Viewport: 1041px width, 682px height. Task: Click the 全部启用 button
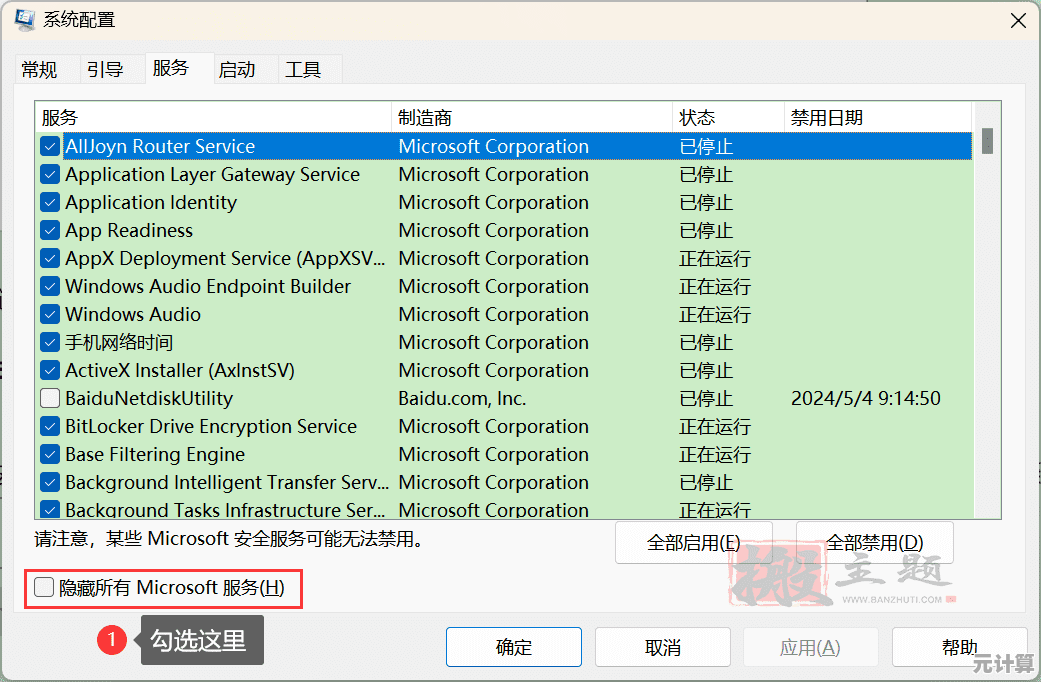pos(693,542)
